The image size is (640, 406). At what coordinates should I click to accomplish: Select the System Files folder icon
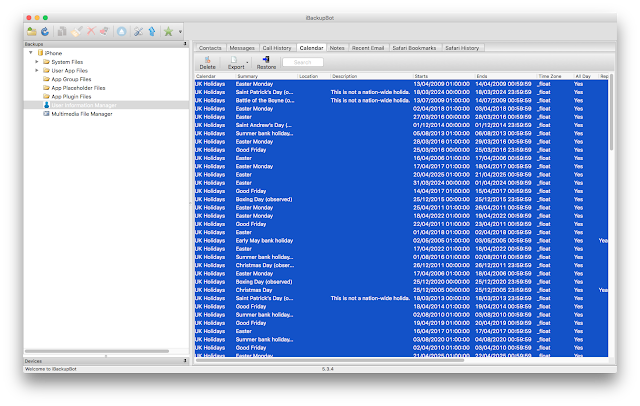click(46, 62)
